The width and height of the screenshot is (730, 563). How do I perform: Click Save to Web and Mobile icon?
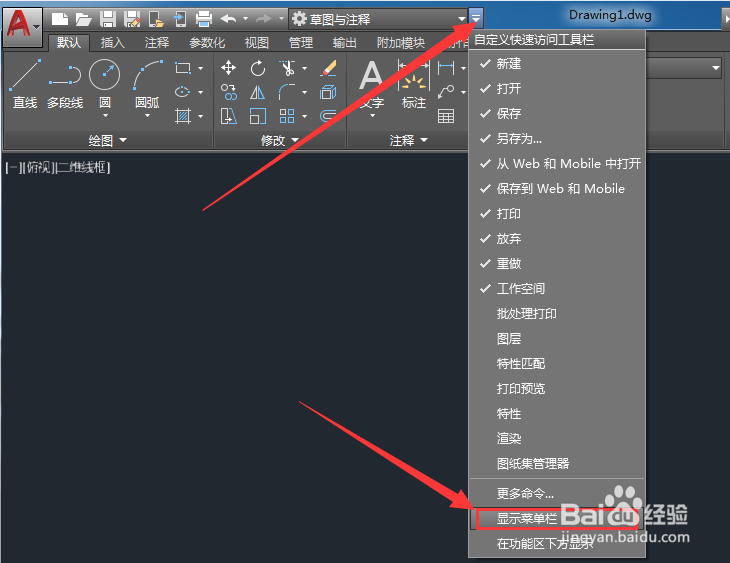(x=180, y=19)
